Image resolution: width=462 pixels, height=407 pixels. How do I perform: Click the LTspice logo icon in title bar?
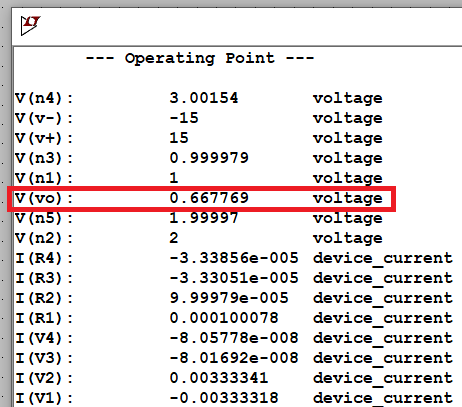30,25
